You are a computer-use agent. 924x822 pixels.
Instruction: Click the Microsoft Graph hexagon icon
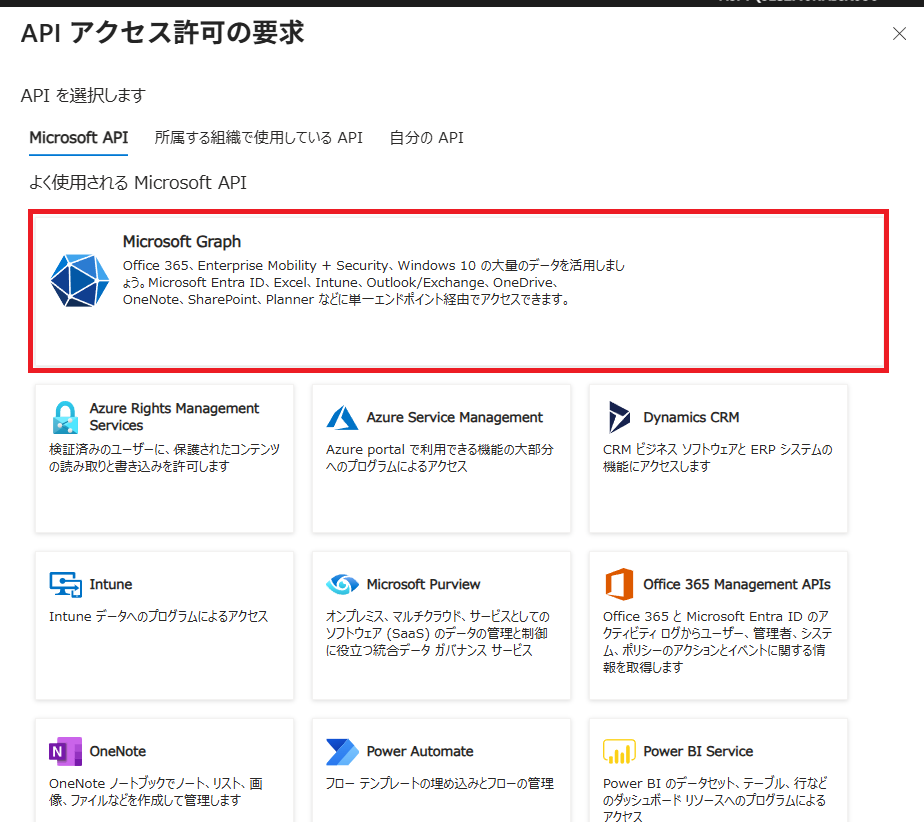79,281
